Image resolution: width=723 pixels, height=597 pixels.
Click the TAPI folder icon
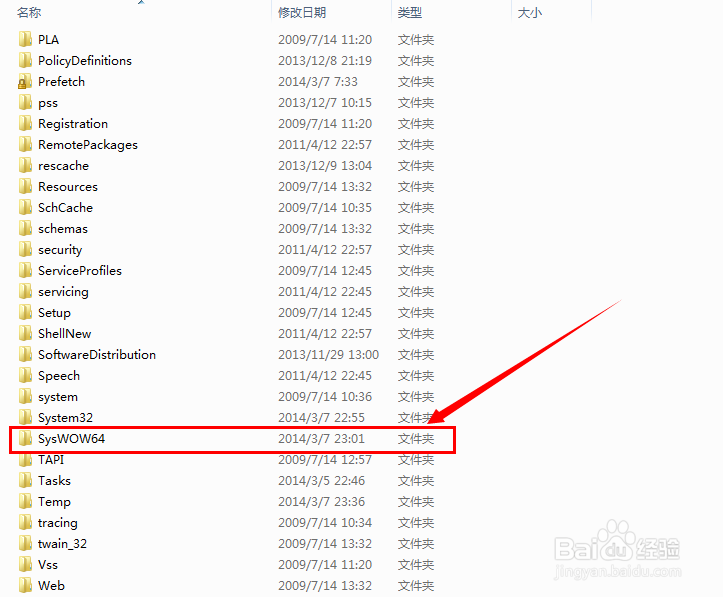pyautogui.click(x=25, y=460)
